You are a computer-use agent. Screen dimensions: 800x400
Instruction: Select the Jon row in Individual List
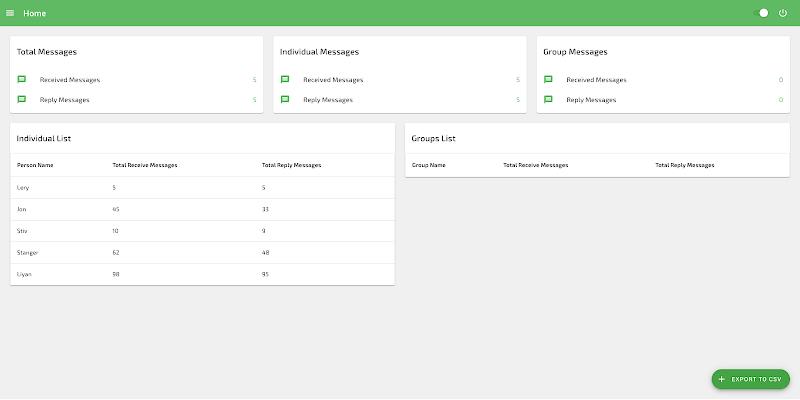click(x=202, y=209)
